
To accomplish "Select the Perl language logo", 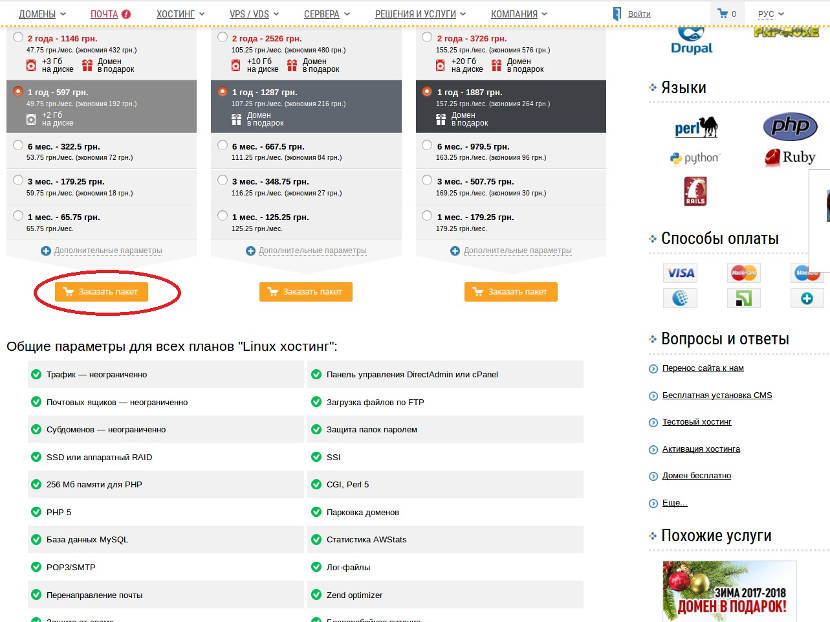I will (696, 127).
